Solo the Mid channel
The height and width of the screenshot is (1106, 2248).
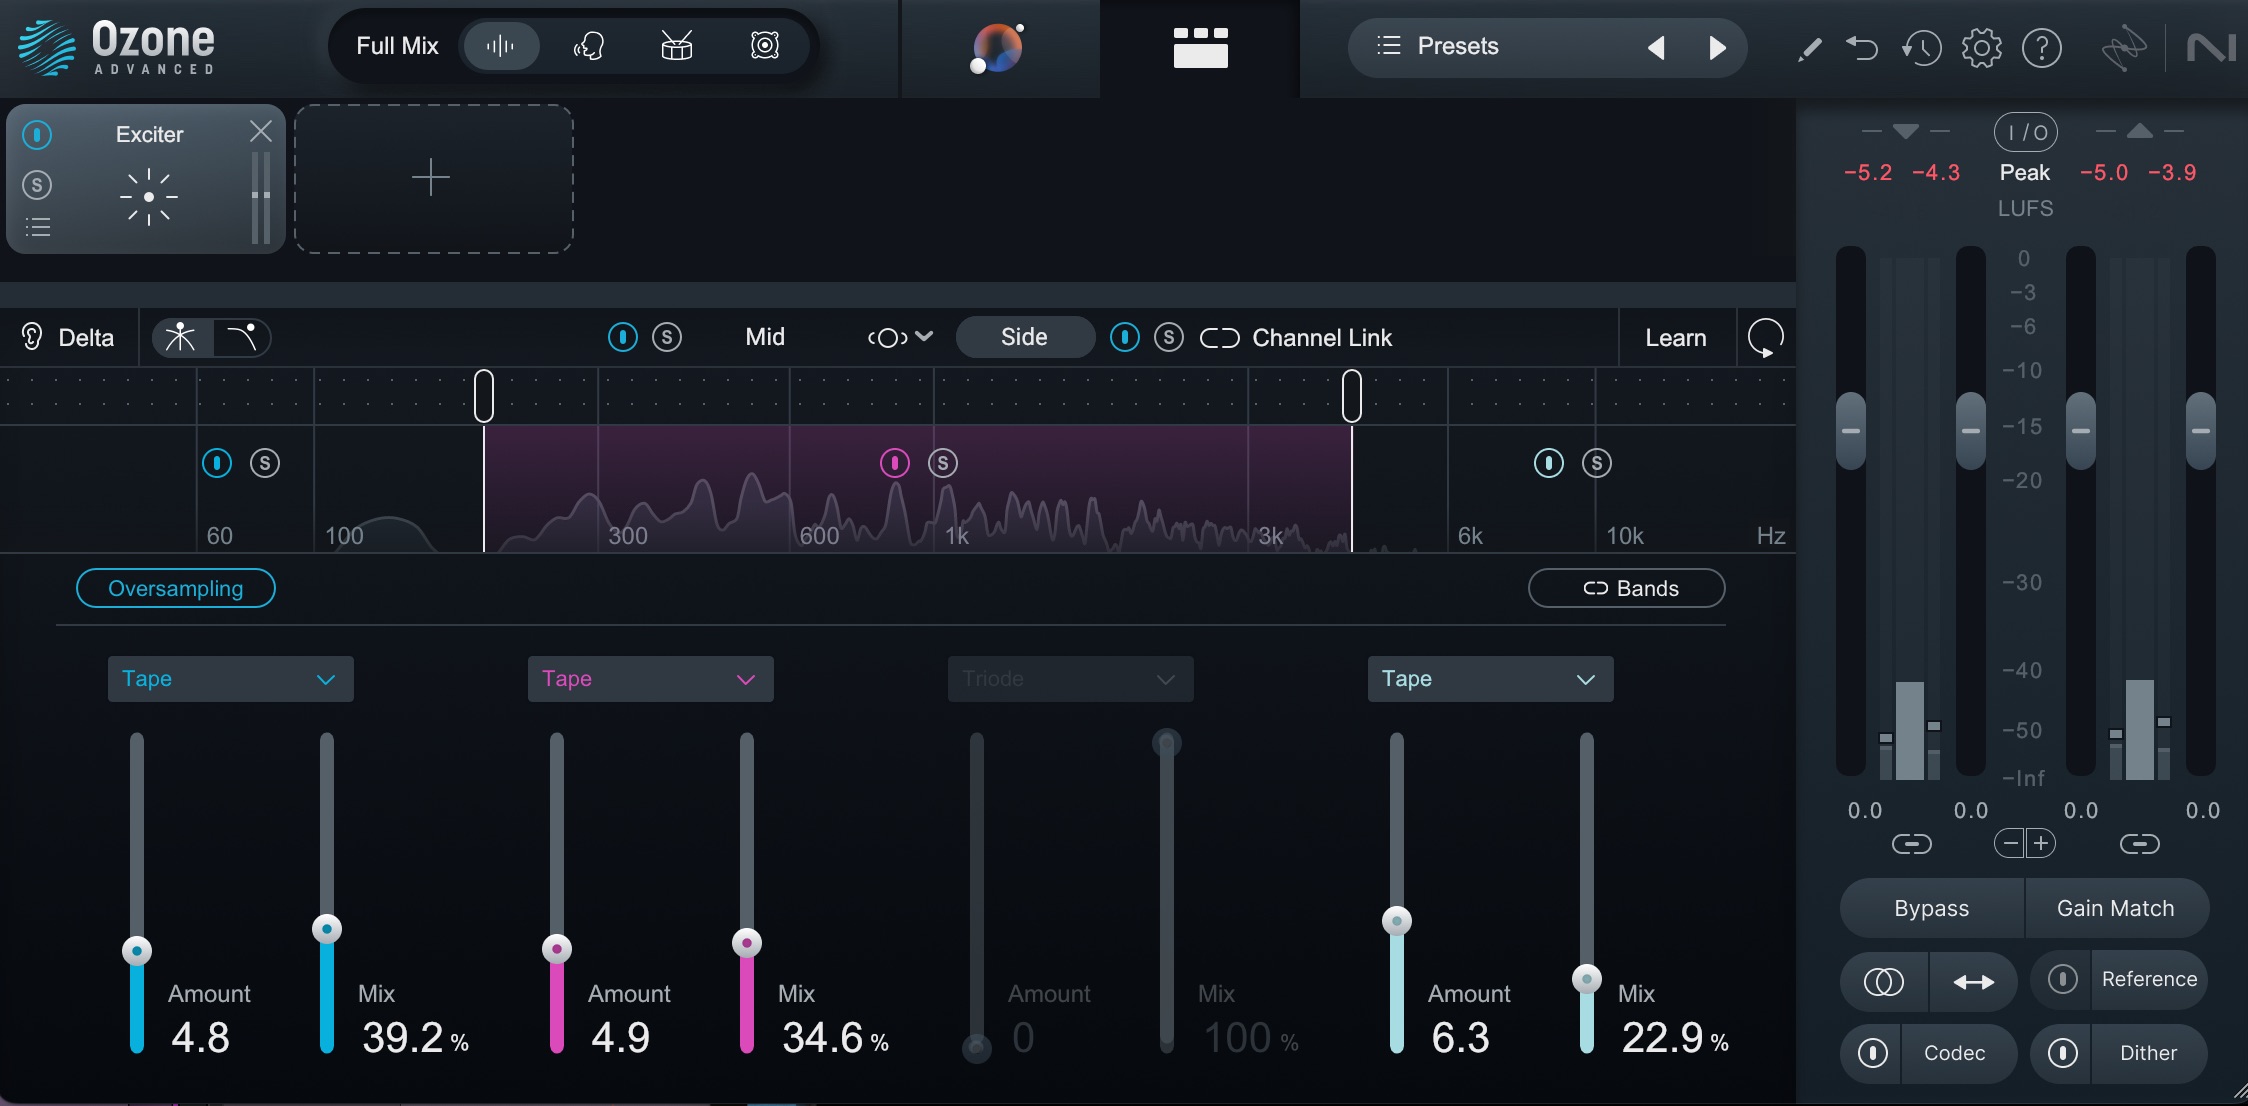(667, 337)
